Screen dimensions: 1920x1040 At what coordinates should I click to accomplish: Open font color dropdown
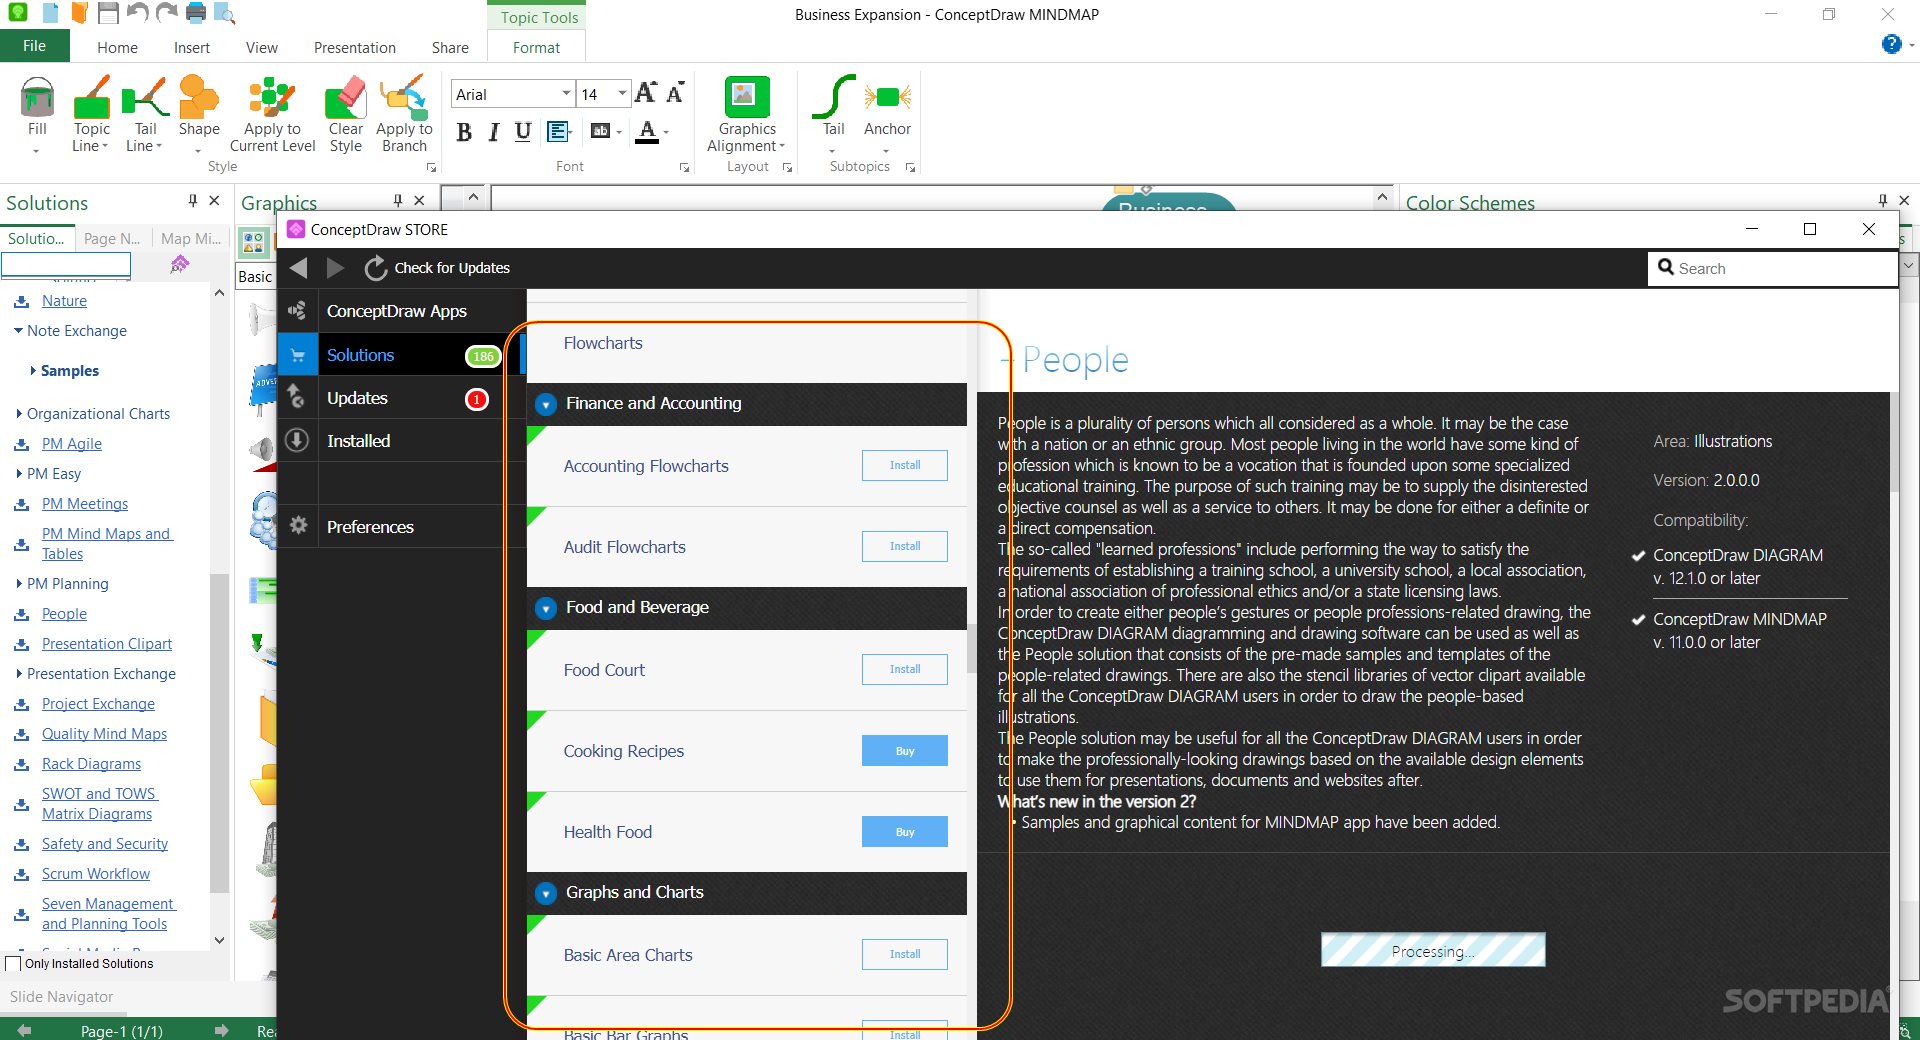(x=667, y=132)
